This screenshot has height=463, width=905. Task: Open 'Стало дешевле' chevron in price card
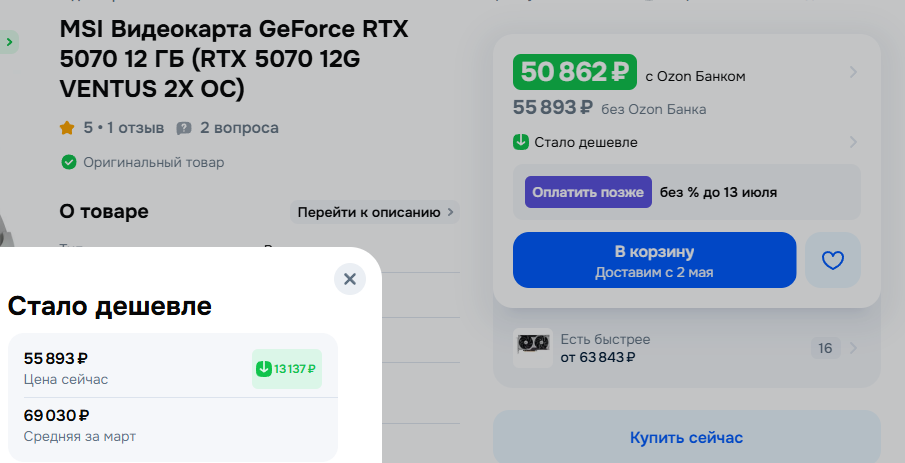tap(853, 142)
